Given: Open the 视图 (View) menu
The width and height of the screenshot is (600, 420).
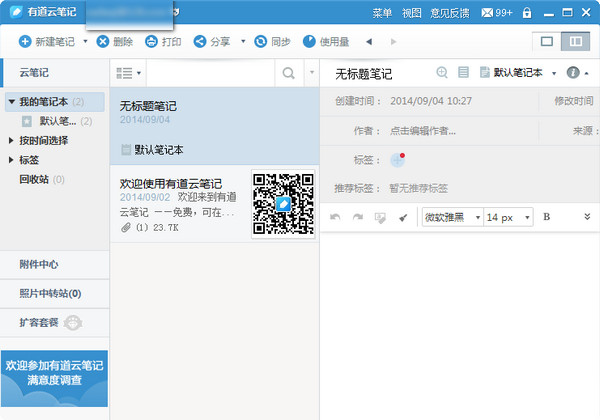Looking at the screenshot, I should pyautogui.click(x=411, y=13).
